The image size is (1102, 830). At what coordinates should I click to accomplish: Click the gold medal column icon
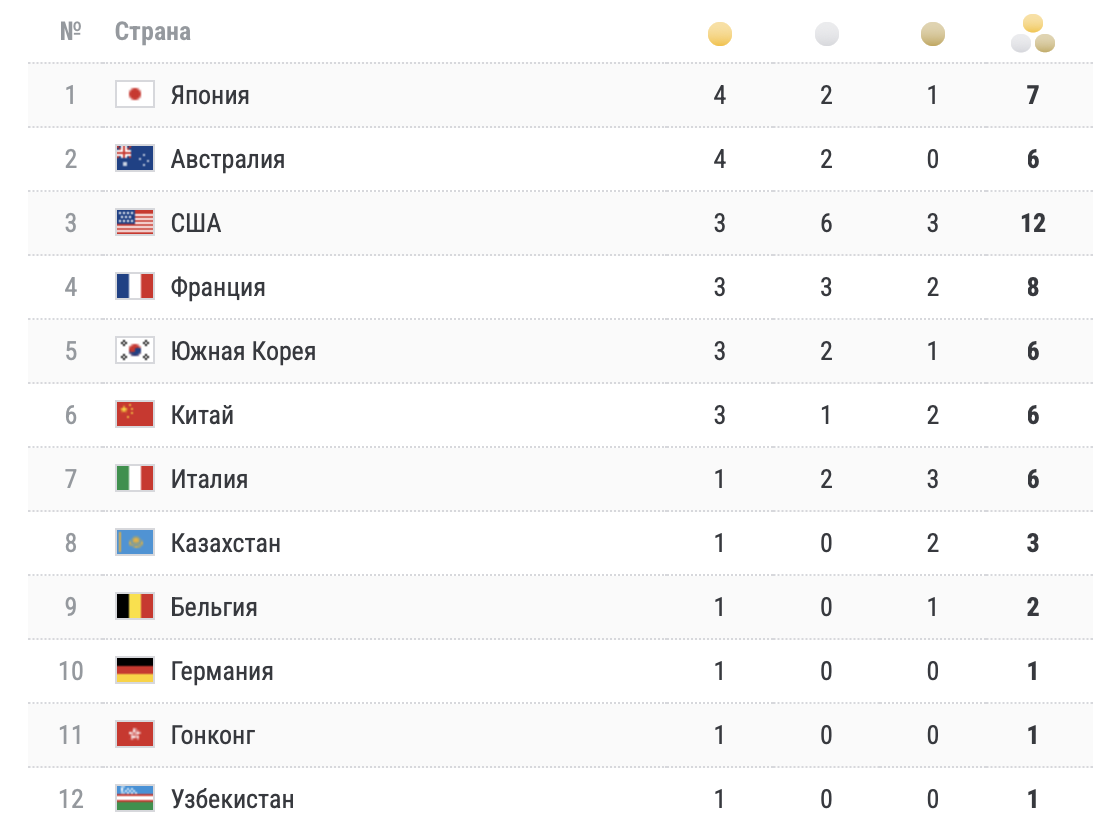click(x=720, y=35)
